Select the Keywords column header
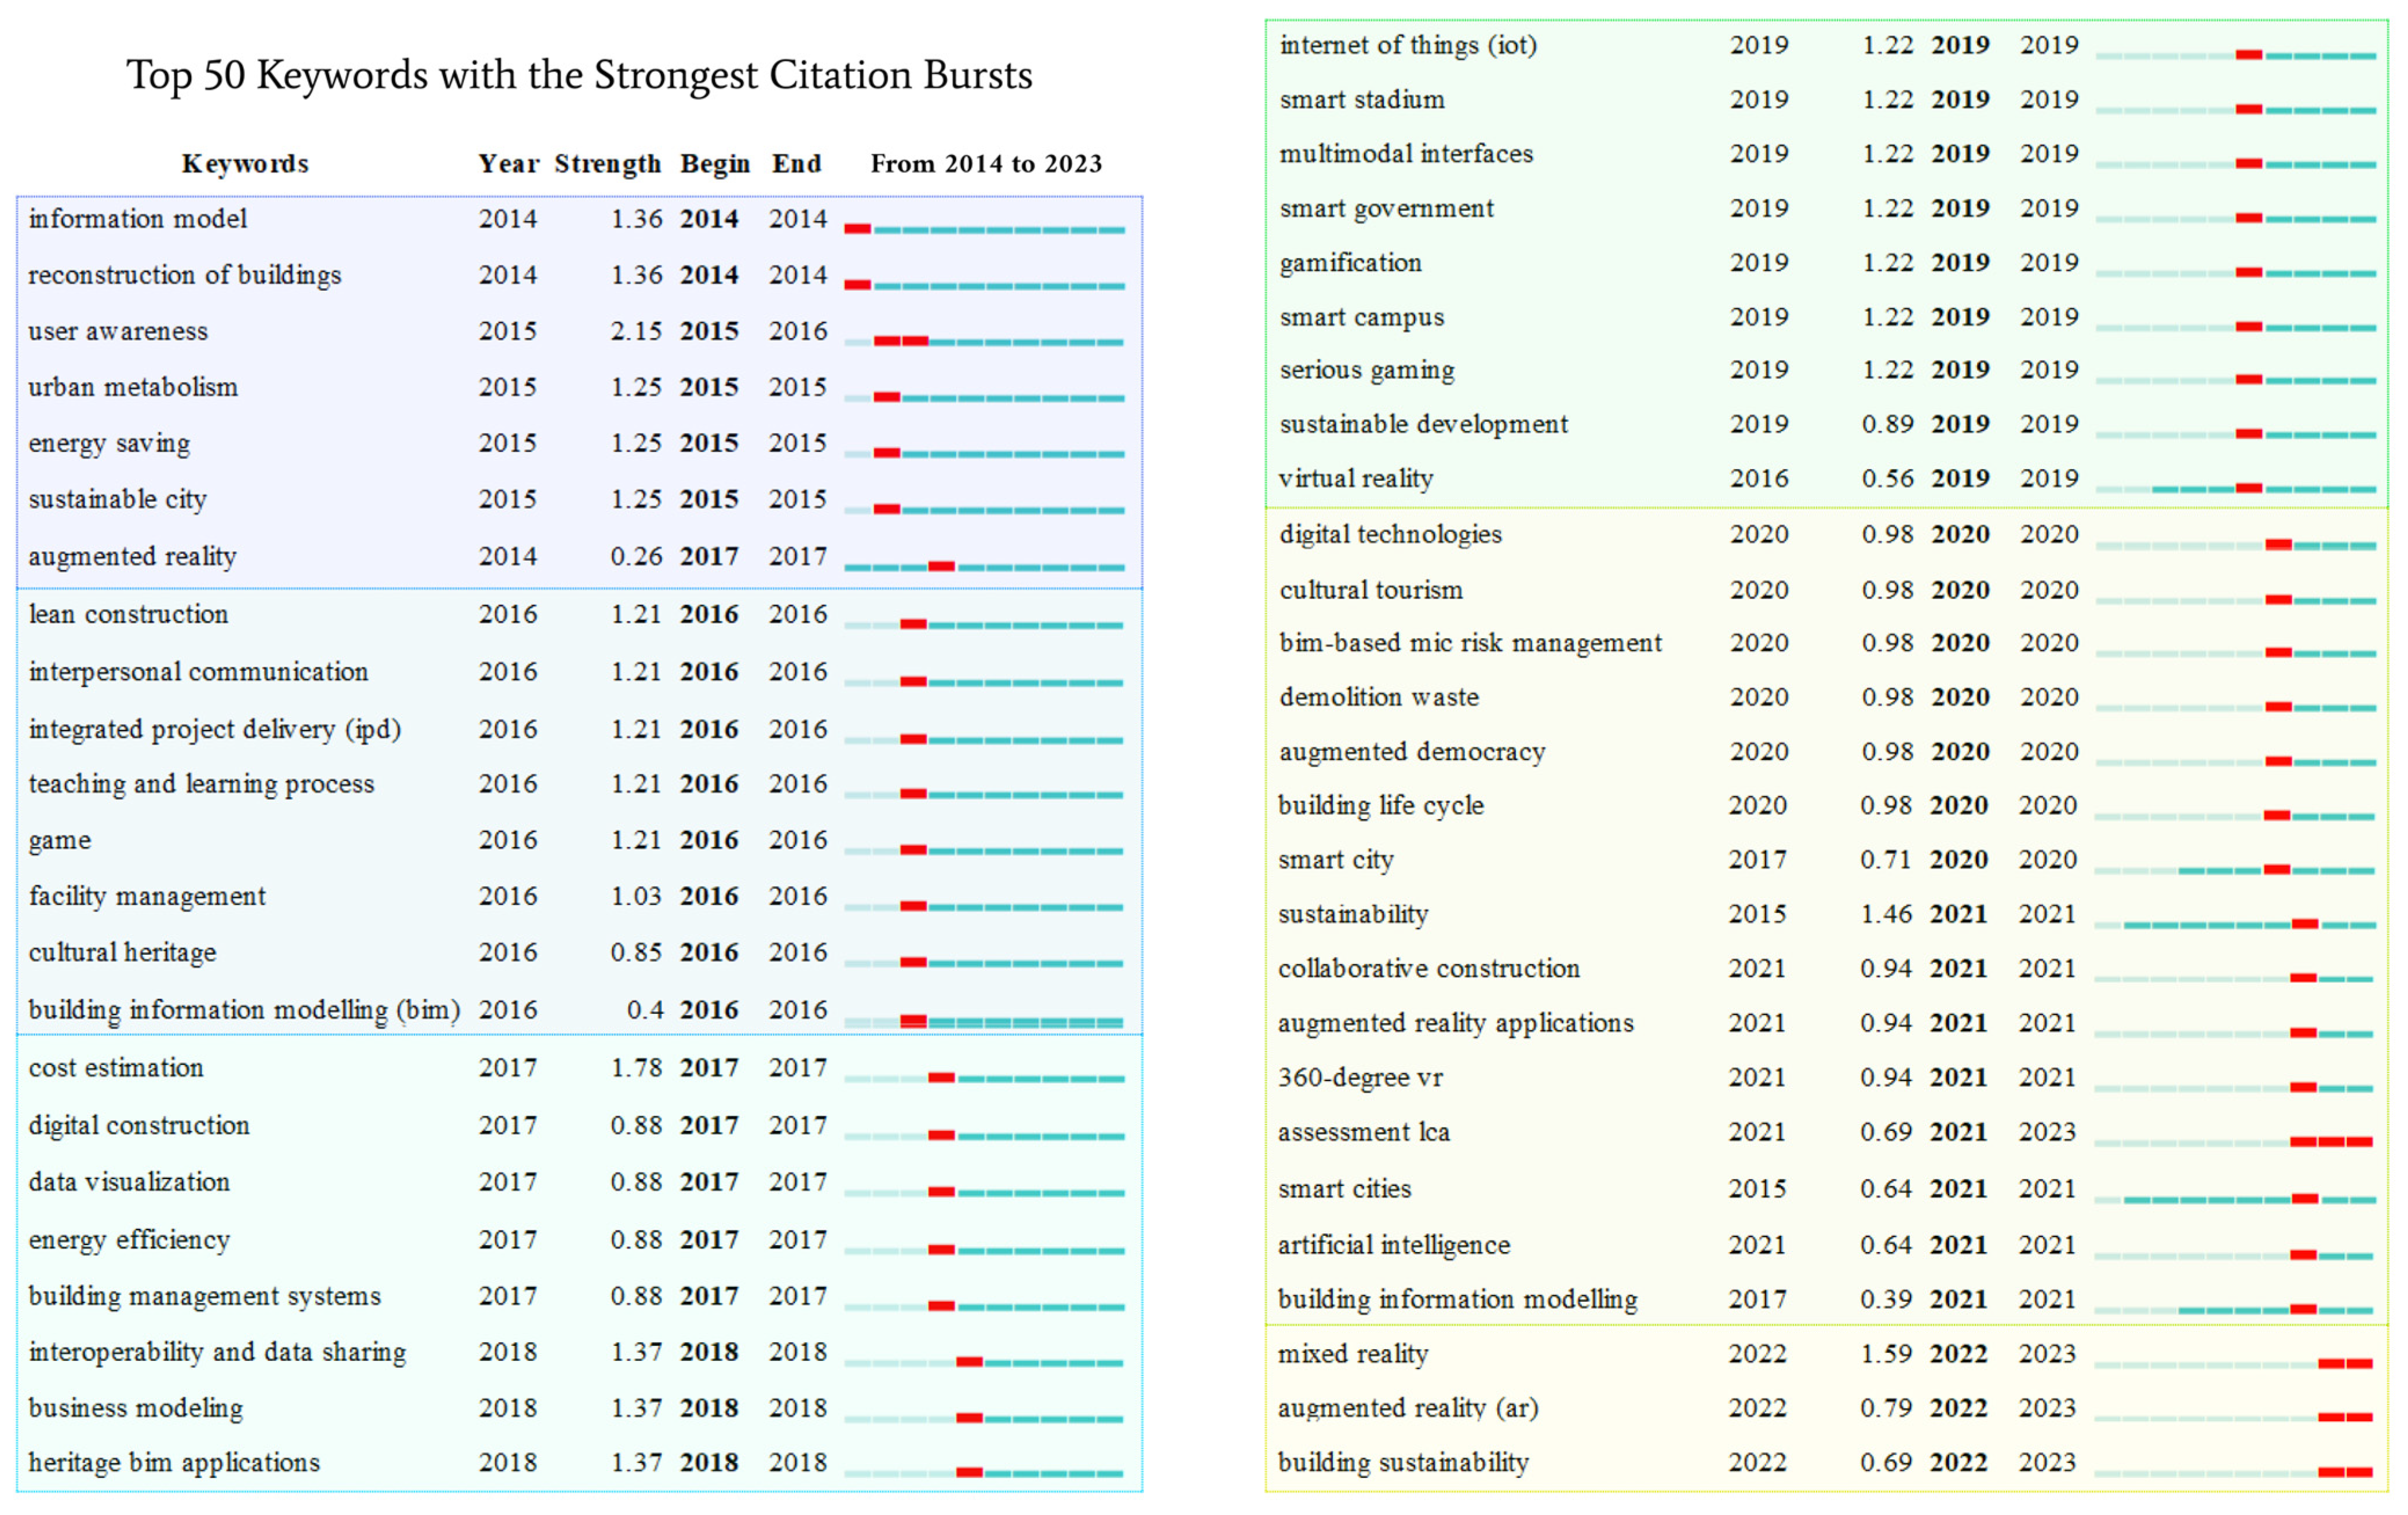Image resolution: width=2408 pixels, height=1515 pixels. [x=245, y=163]
